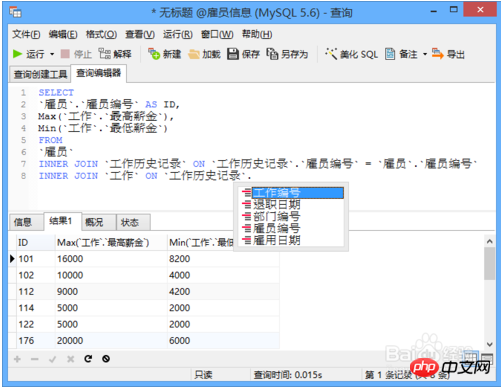Choose 部门编号 in autocomplete list
This screenshot has width=501, height=387.
point(292,216)
